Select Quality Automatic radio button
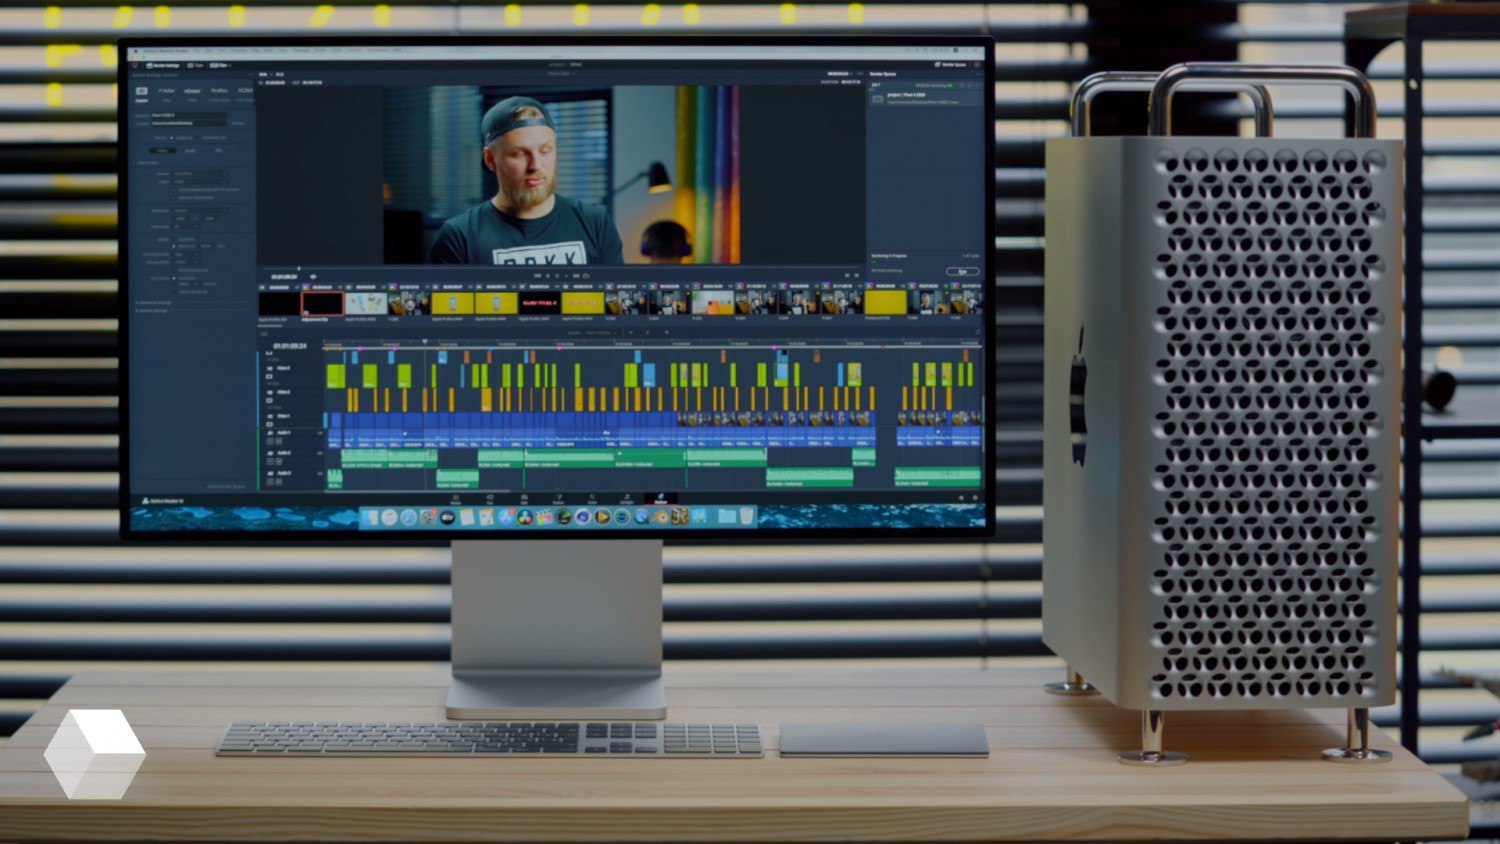The width and height of the screenshot is (1500, 844). pos(174,239)
